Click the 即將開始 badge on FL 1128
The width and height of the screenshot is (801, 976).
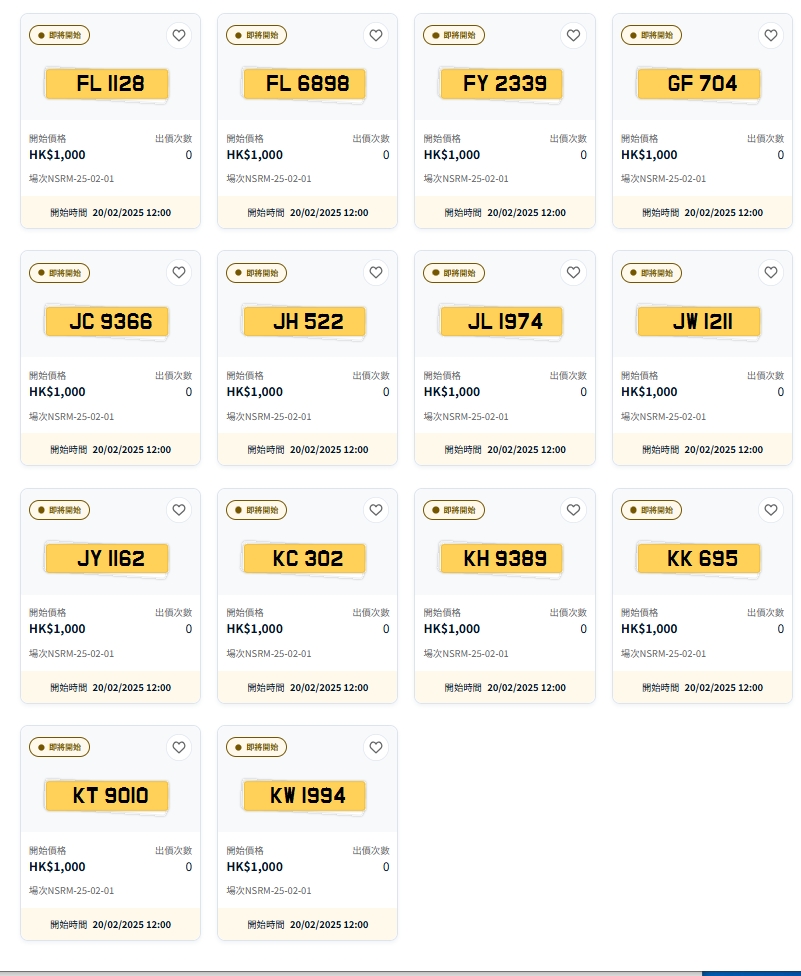pos(60,35)
